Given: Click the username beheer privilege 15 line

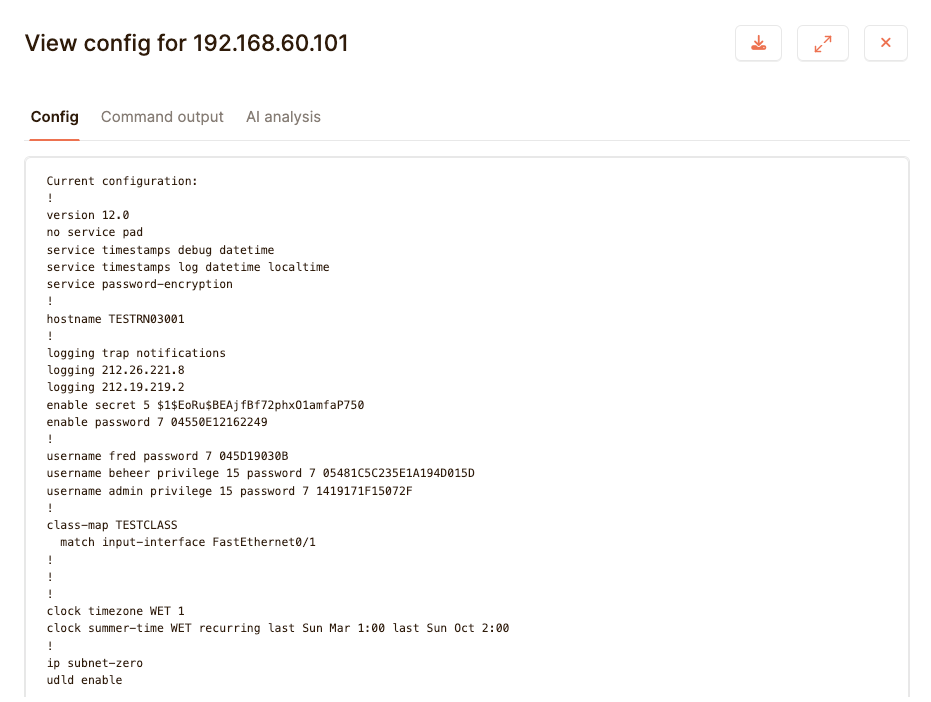Looking at the screenshot, I should (261, 473).
